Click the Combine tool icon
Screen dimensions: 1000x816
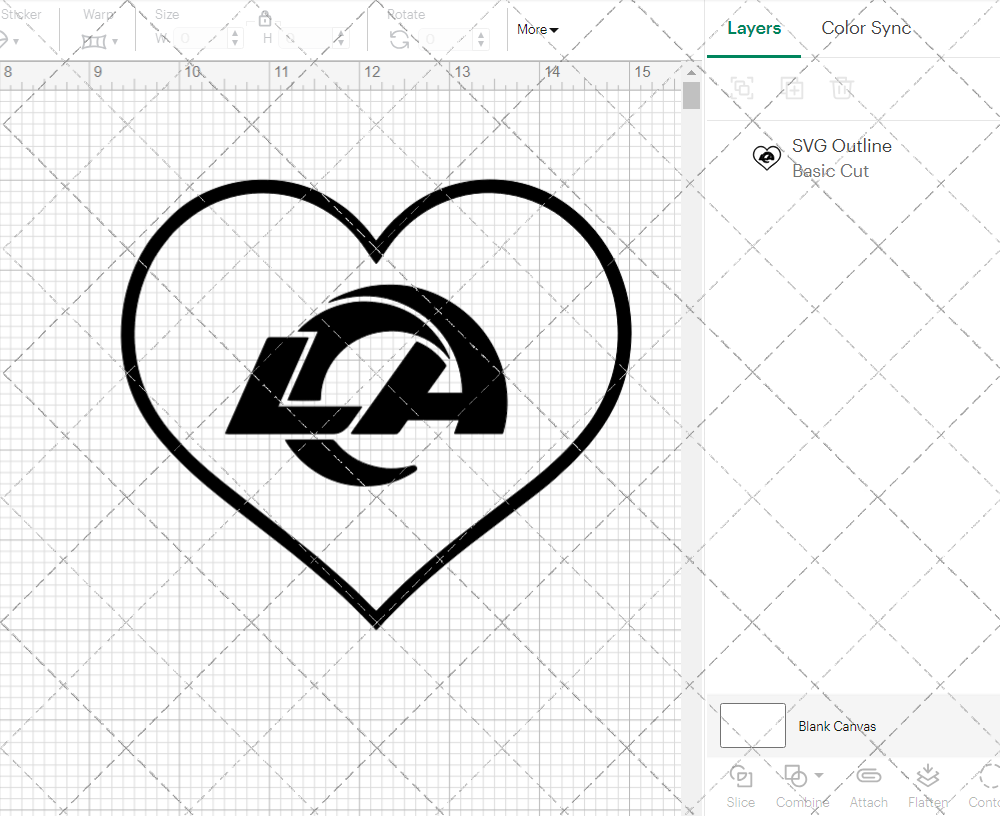tap(795, 776)
